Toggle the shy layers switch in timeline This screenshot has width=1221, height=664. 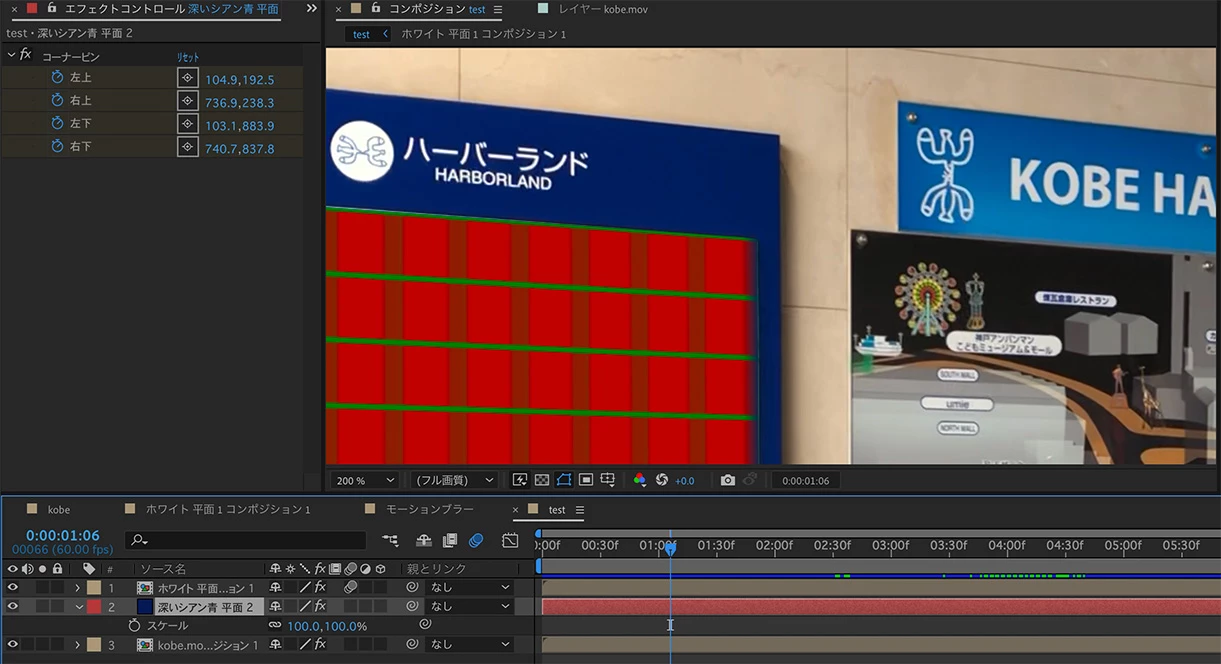click(424, 540)
